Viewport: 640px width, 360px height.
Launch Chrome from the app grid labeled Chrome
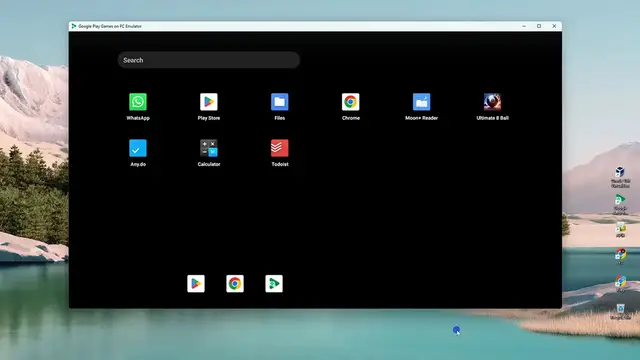[x=351, y=102]
